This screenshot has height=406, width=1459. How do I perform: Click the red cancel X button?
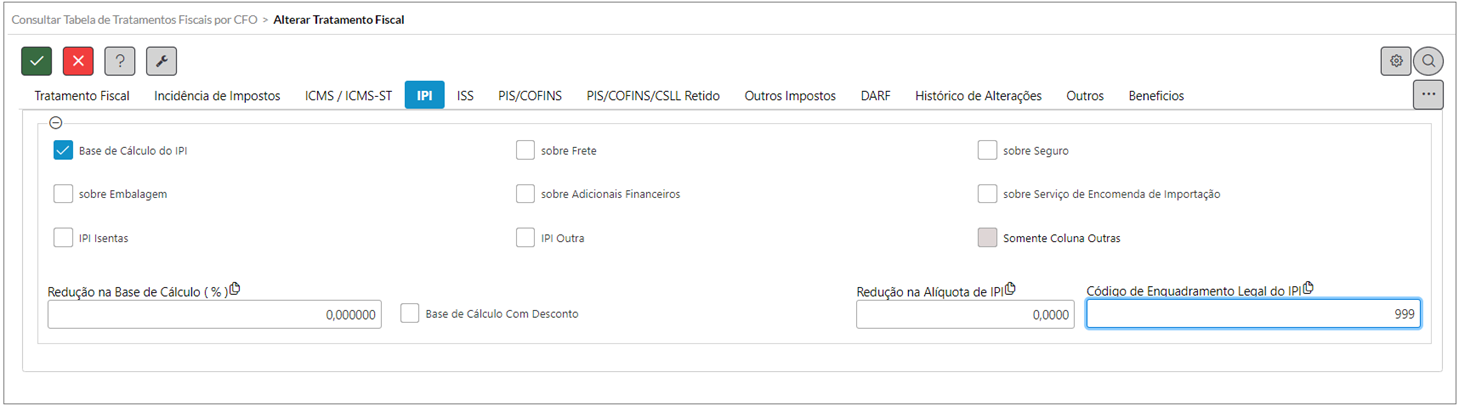point(78,61)
